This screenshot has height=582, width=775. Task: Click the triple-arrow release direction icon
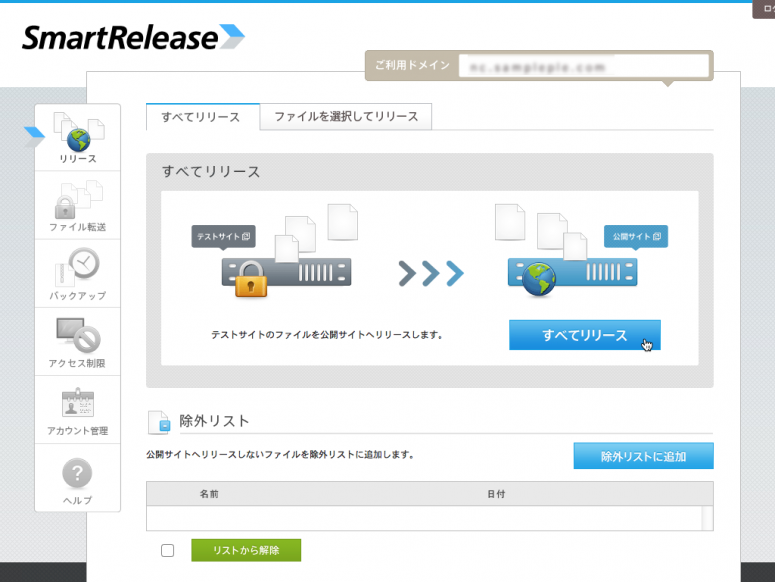pos(431,273)
